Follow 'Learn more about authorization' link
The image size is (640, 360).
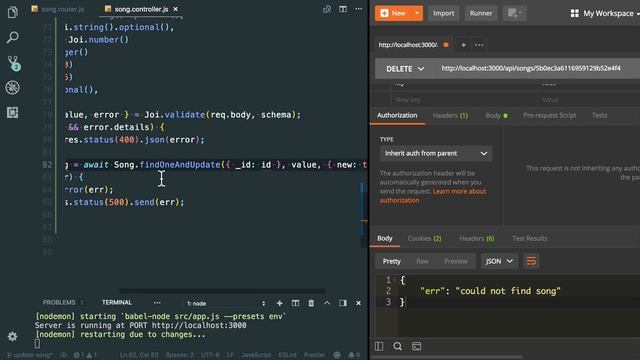click(x=433, y=196)
